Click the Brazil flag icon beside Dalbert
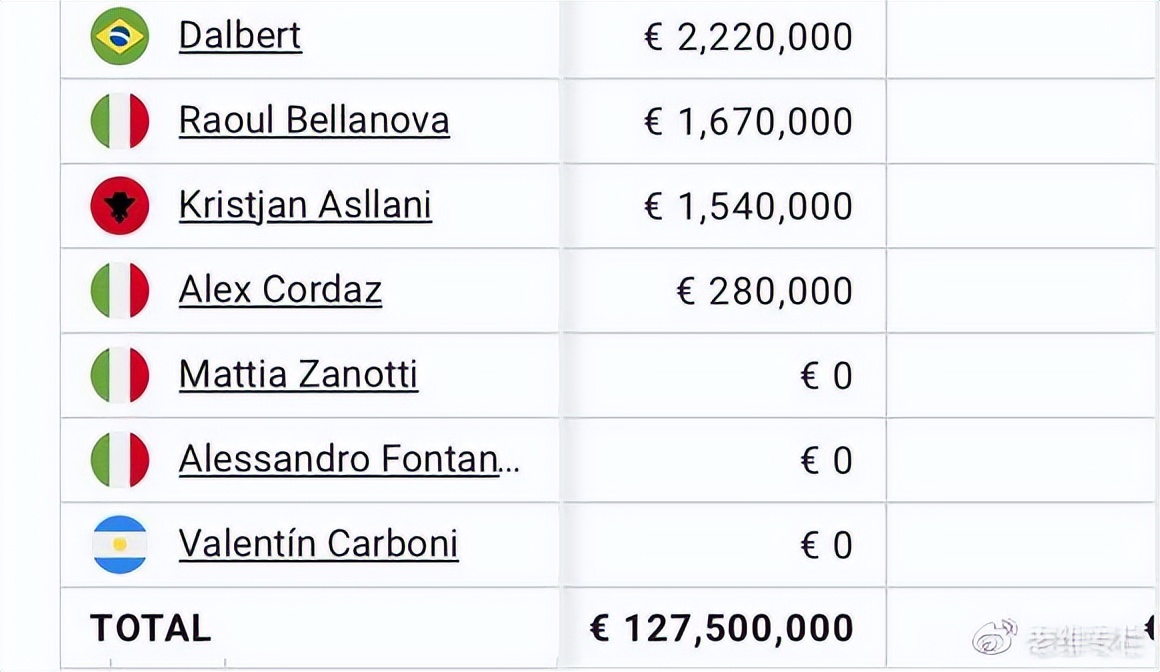Screen dimensions: 1160x672 click(120, 36)
